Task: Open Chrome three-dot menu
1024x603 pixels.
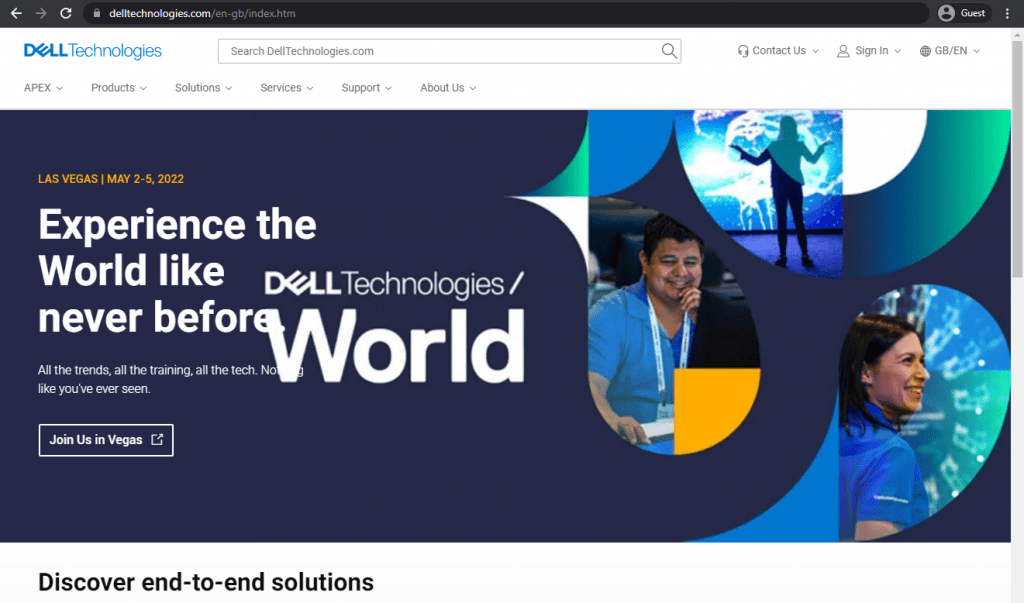Action: pyautogui.click(x=1007, y=13)
